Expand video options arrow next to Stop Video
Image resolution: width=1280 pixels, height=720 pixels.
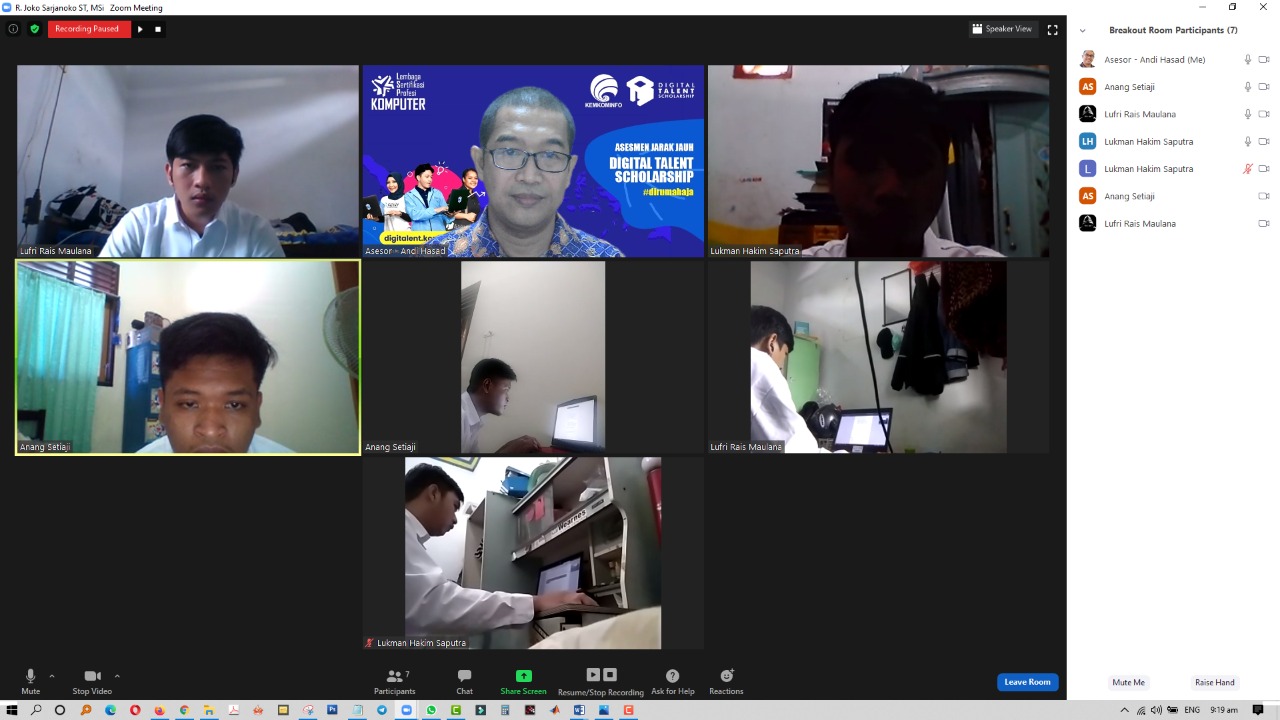(x=117, y=676)
